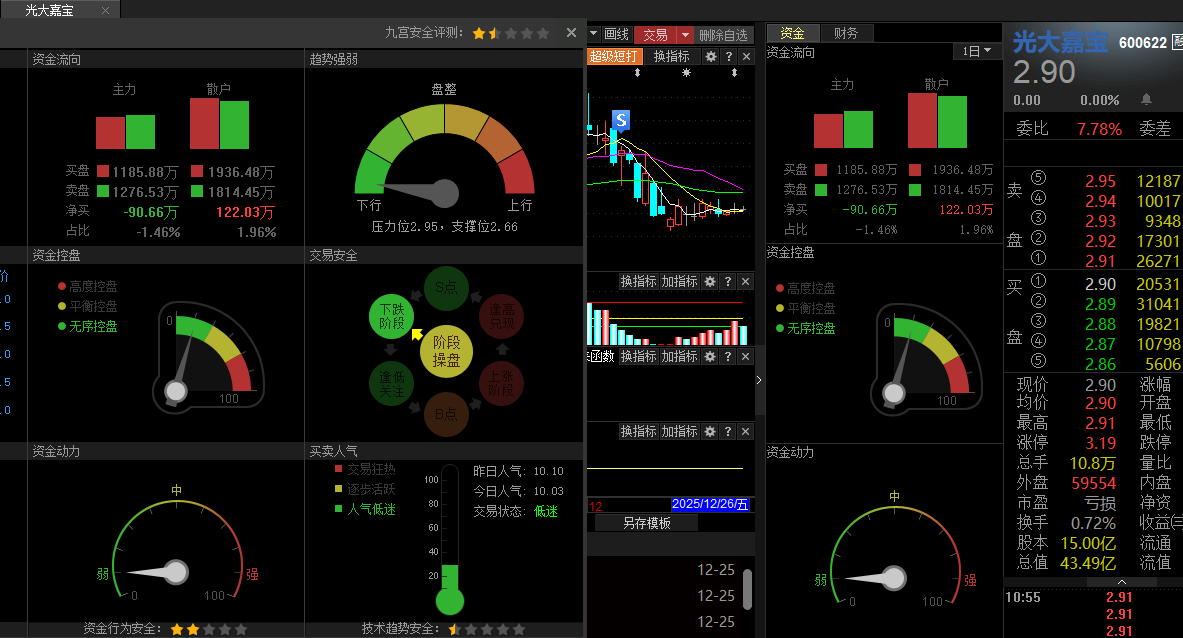Viewport: 1183px width, 638px height.
Task: Close the 九宫安全评测 panel
Action: pyautogui.click(x=571, y=33)
